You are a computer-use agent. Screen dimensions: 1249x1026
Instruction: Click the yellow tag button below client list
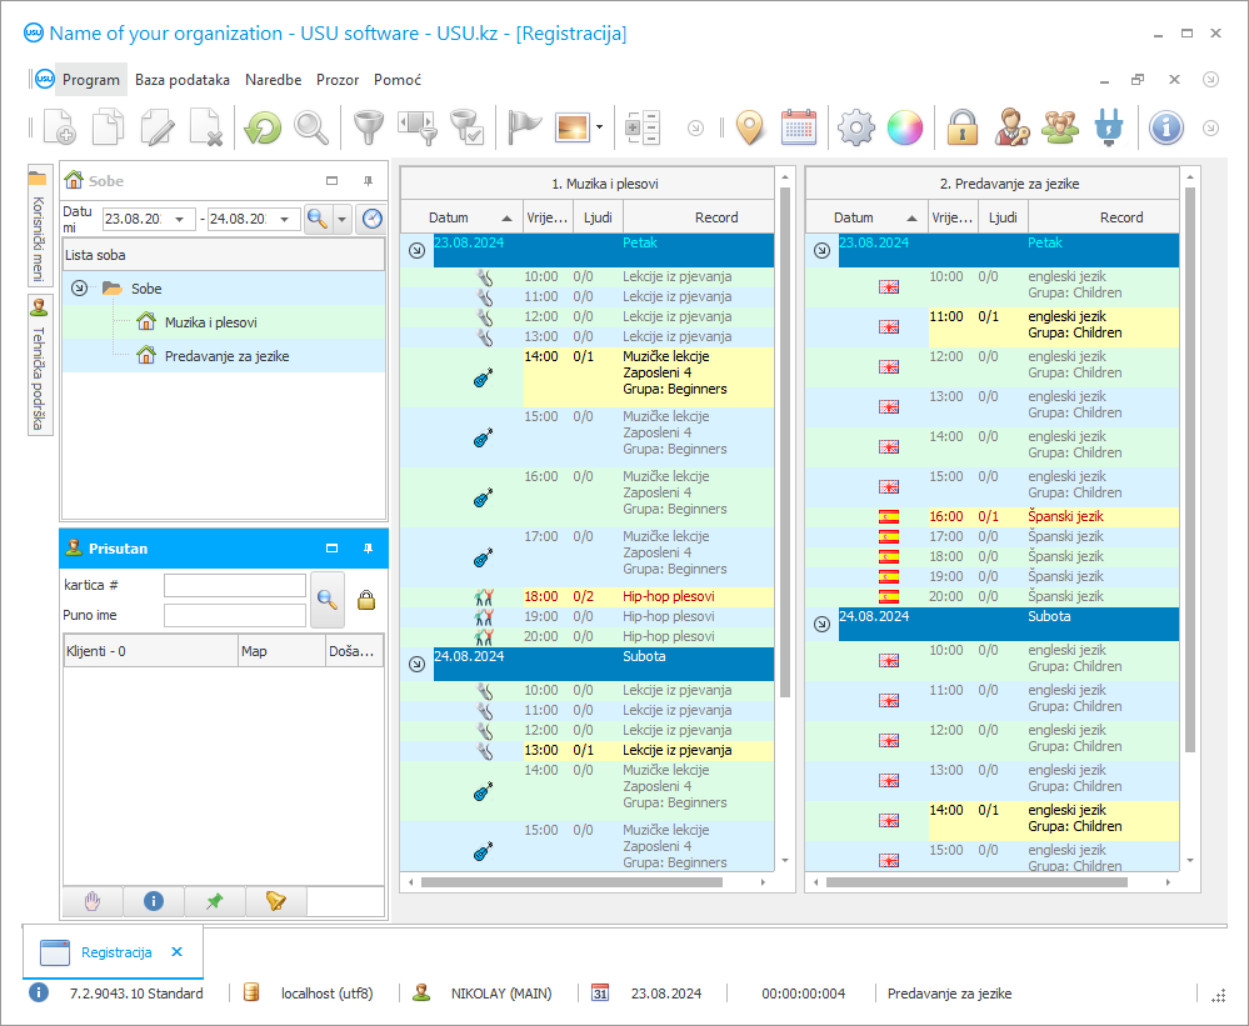(276, 901)
